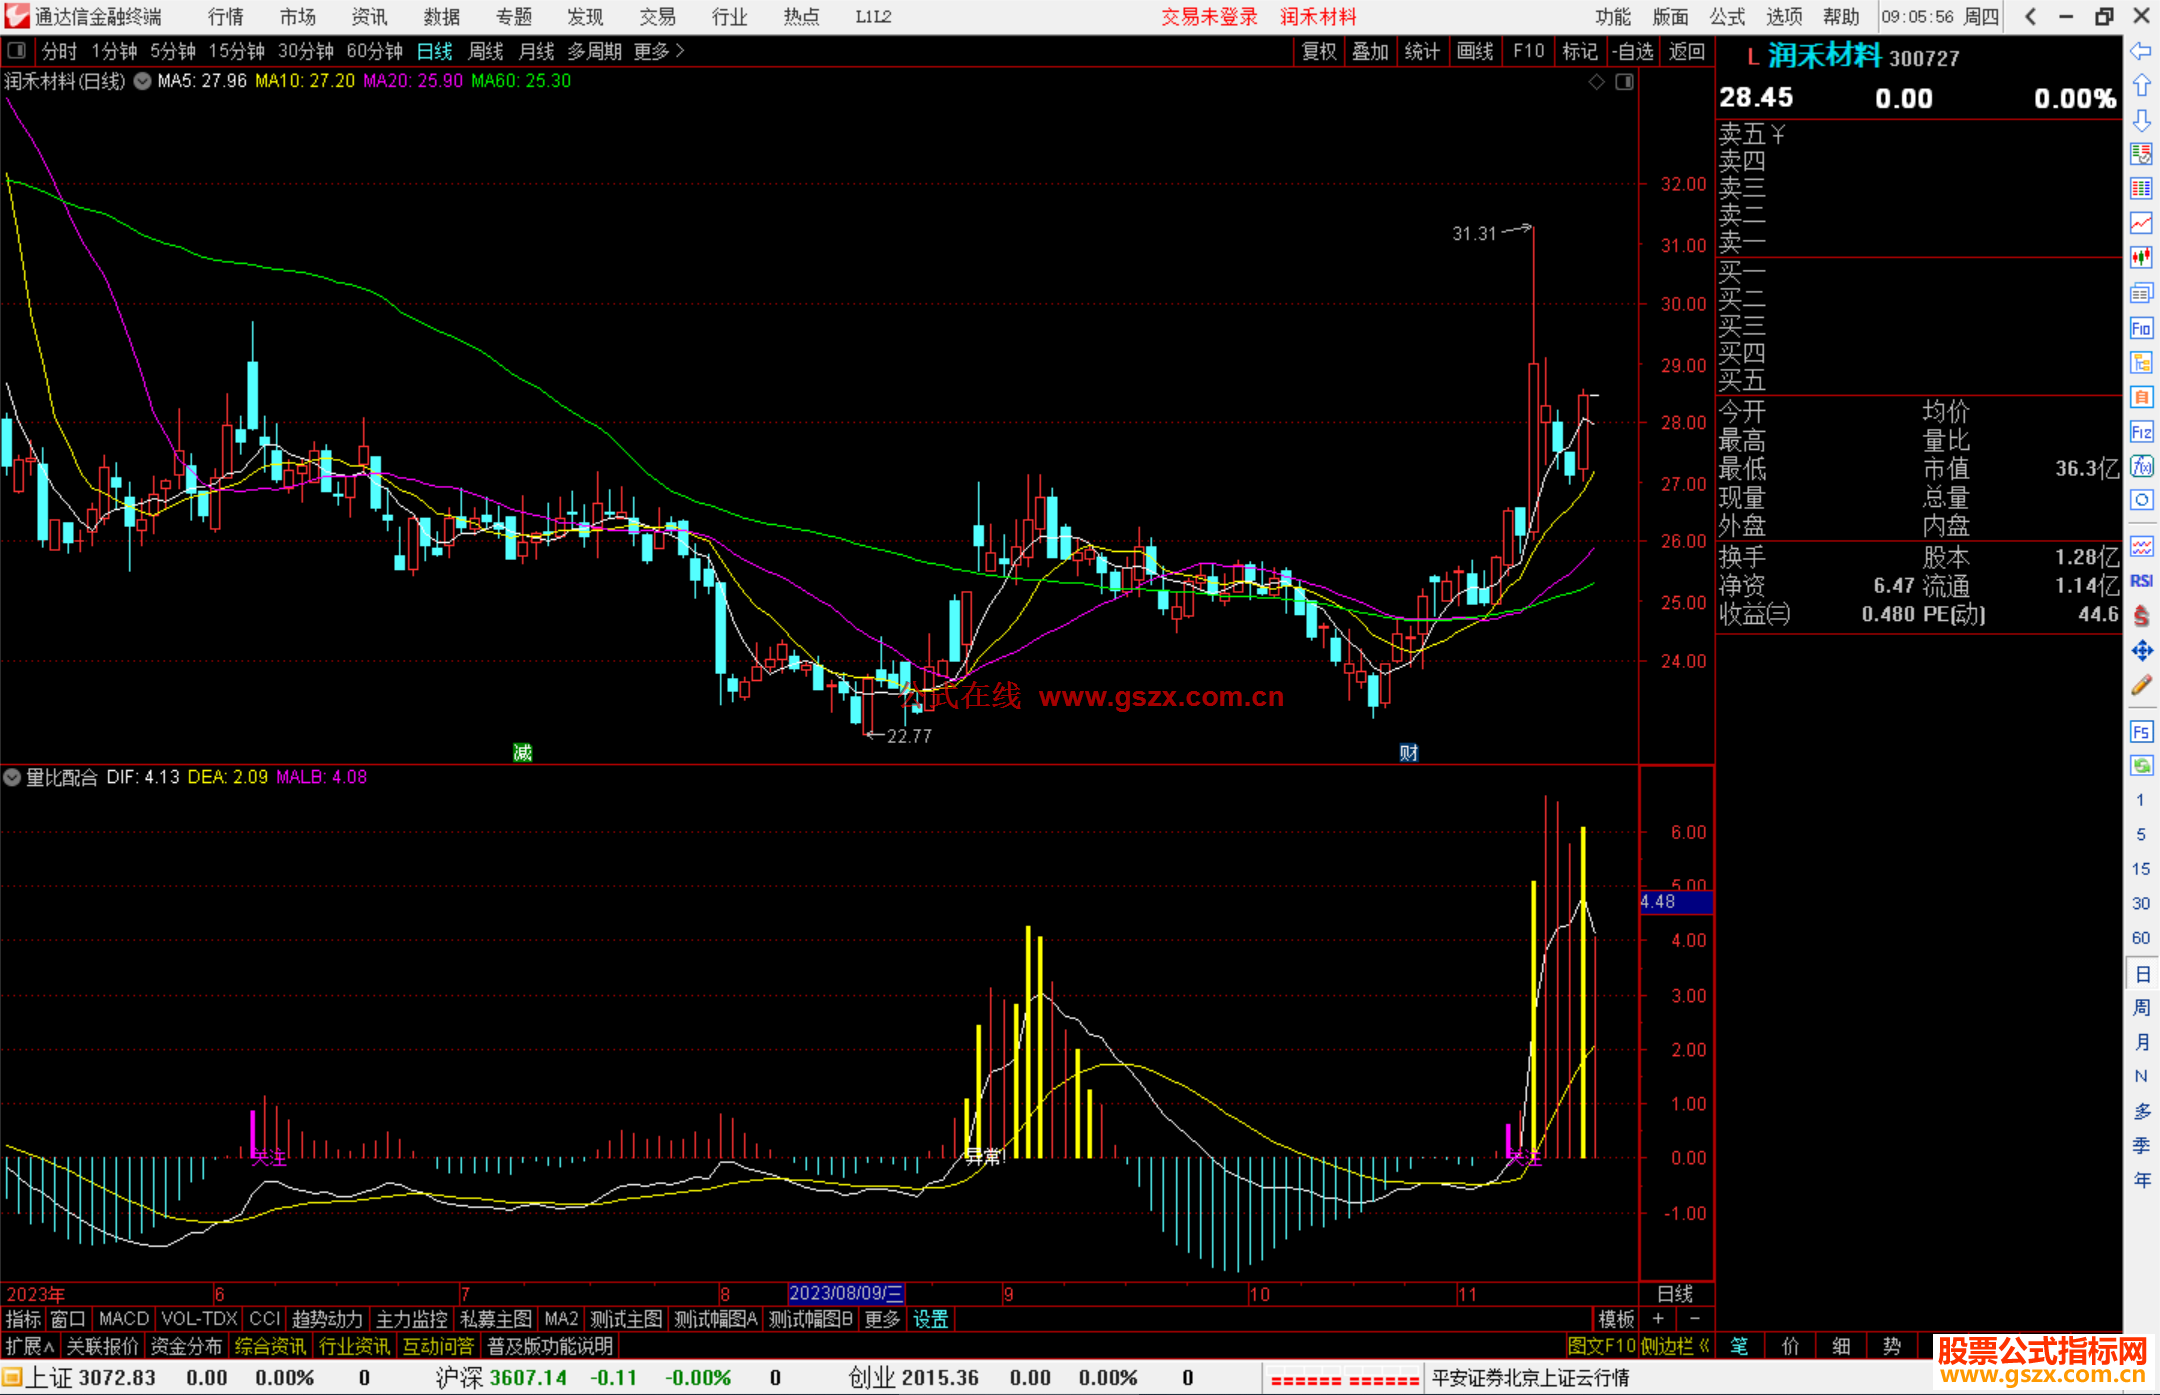
Task: Click the blue left-arrow back icon
Action: click(x=2141, y=51)
